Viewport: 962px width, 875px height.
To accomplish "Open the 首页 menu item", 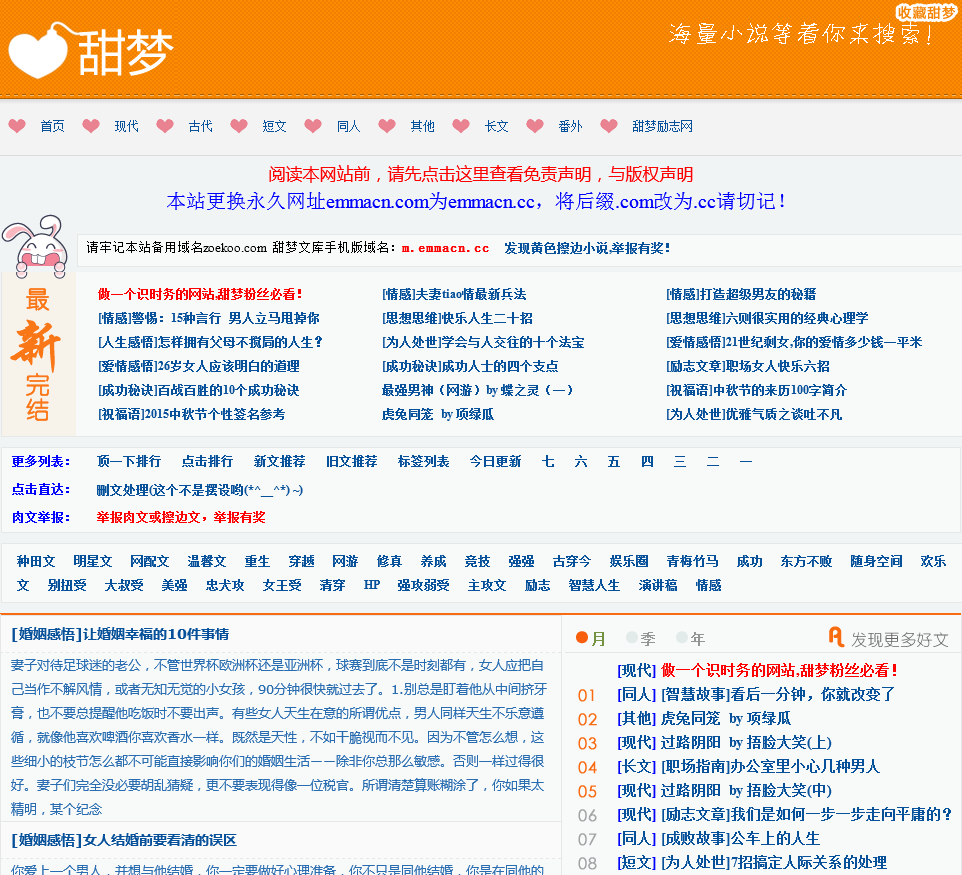I will click(x=52, y=126).
